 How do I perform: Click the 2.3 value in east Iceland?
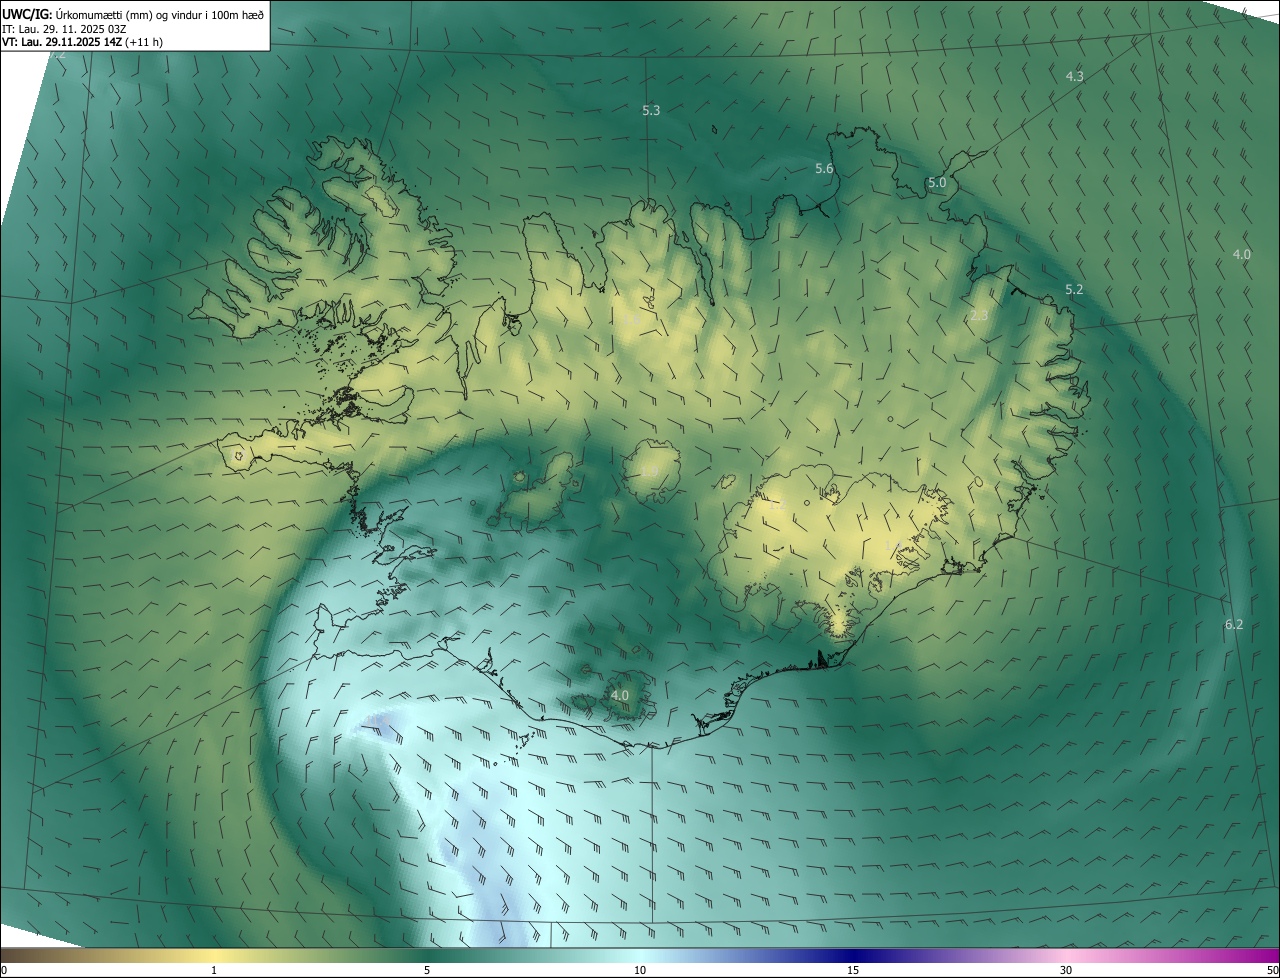point(979,316)
